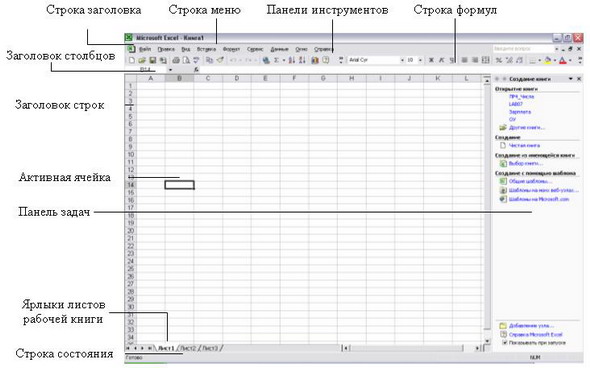
Task: Open the Font Color dropdown arrow
Action: (x=570, y=60)
